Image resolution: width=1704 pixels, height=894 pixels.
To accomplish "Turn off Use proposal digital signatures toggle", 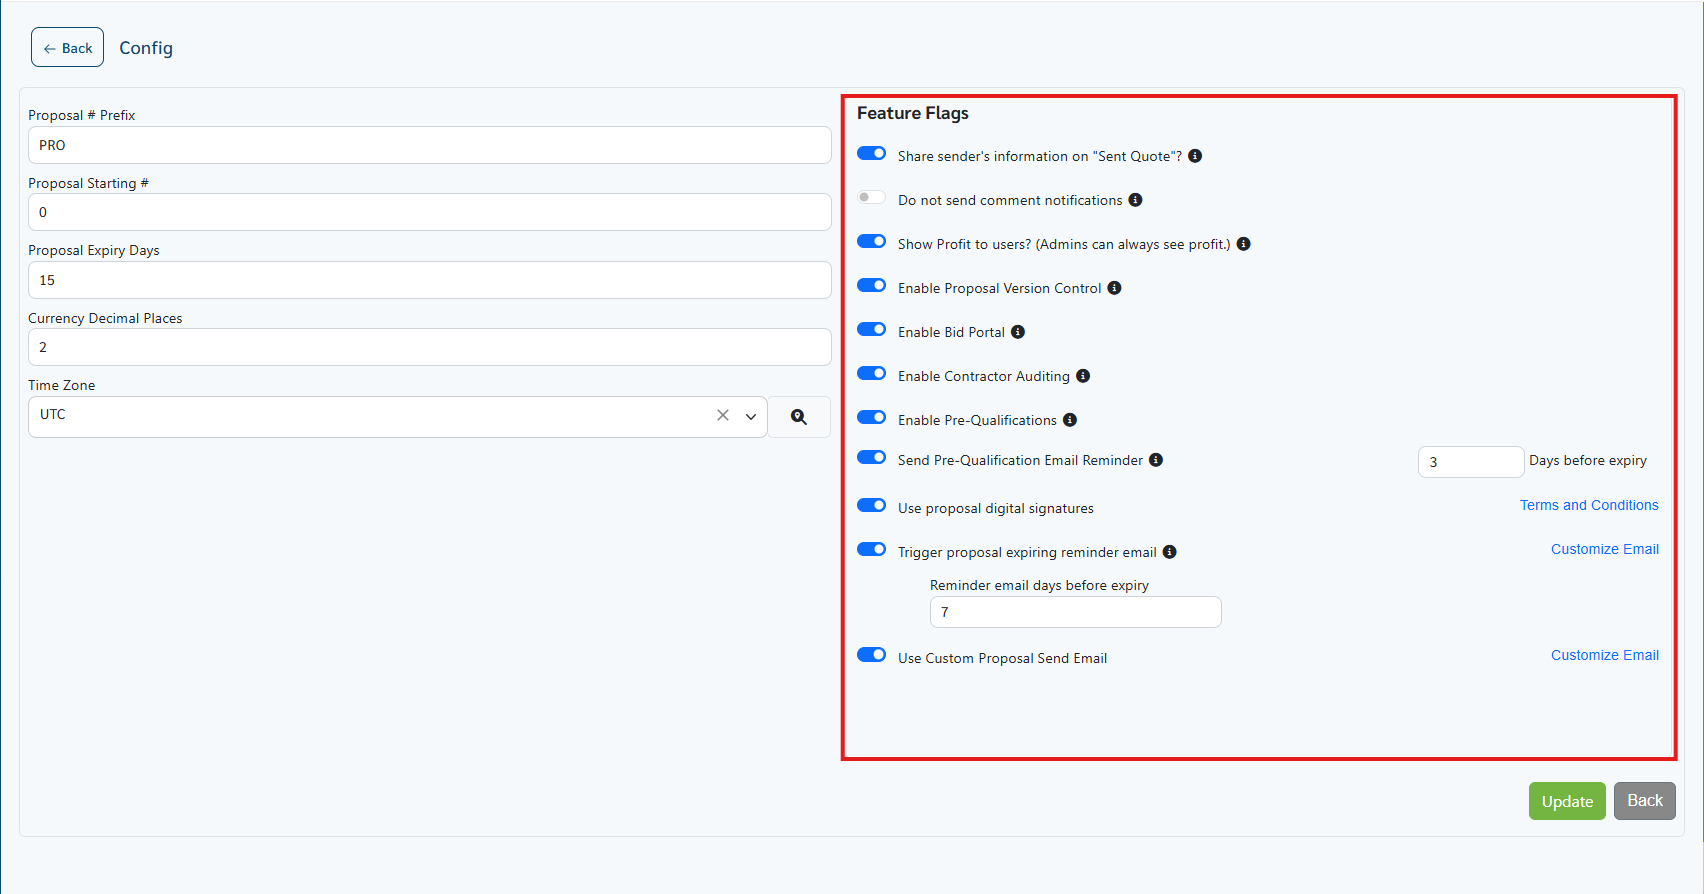I will (x=871, y=506).
